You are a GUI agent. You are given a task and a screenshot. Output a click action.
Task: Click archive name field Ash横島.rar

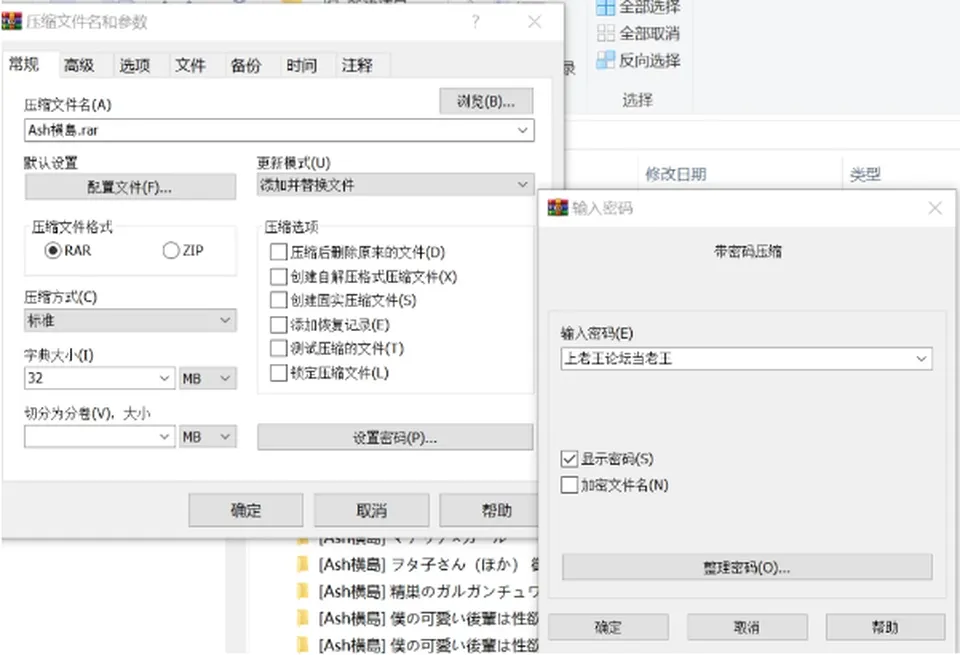[279, 130]
